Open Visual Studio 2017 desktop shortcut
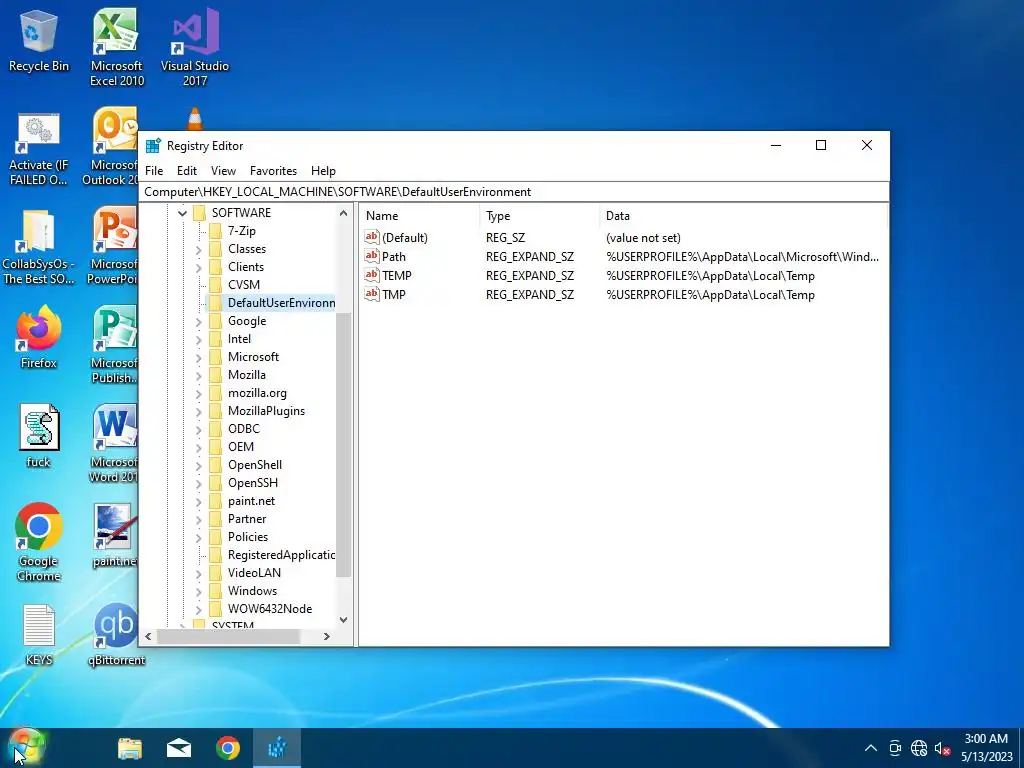Image resolution: width=1024 pixels, height=768 pixels. tap(195, 47)
